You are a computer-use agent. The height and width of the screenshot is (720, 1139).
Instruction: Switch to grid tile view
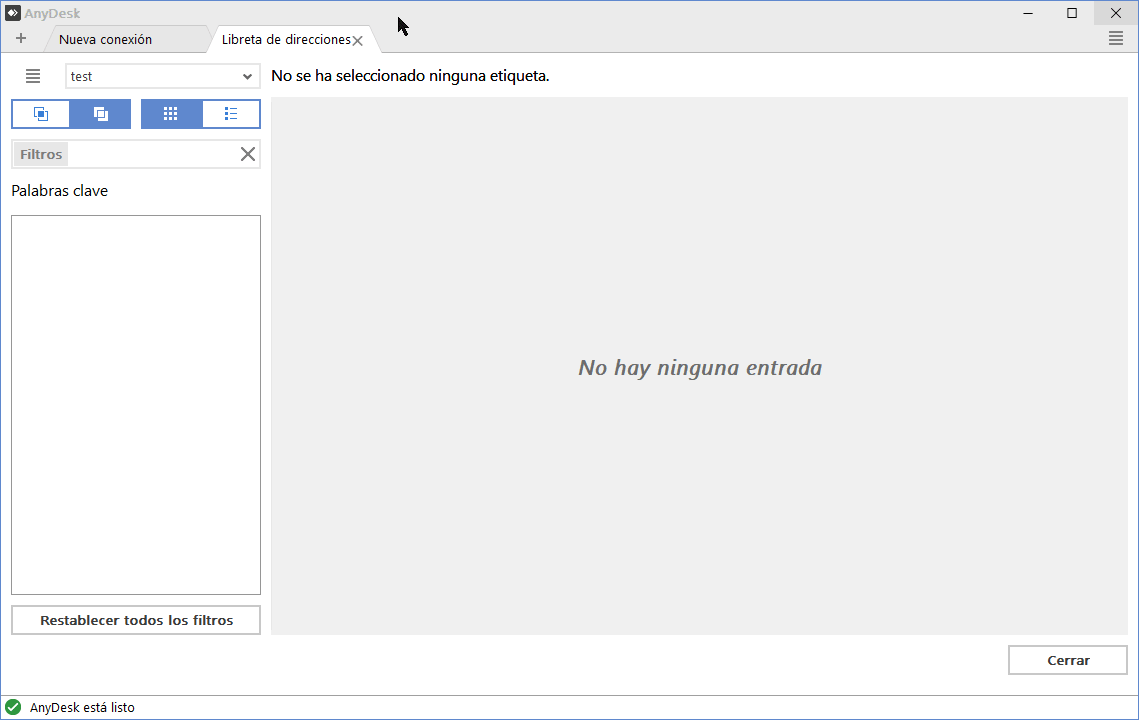pyautogui.click(x=171, y=114)
